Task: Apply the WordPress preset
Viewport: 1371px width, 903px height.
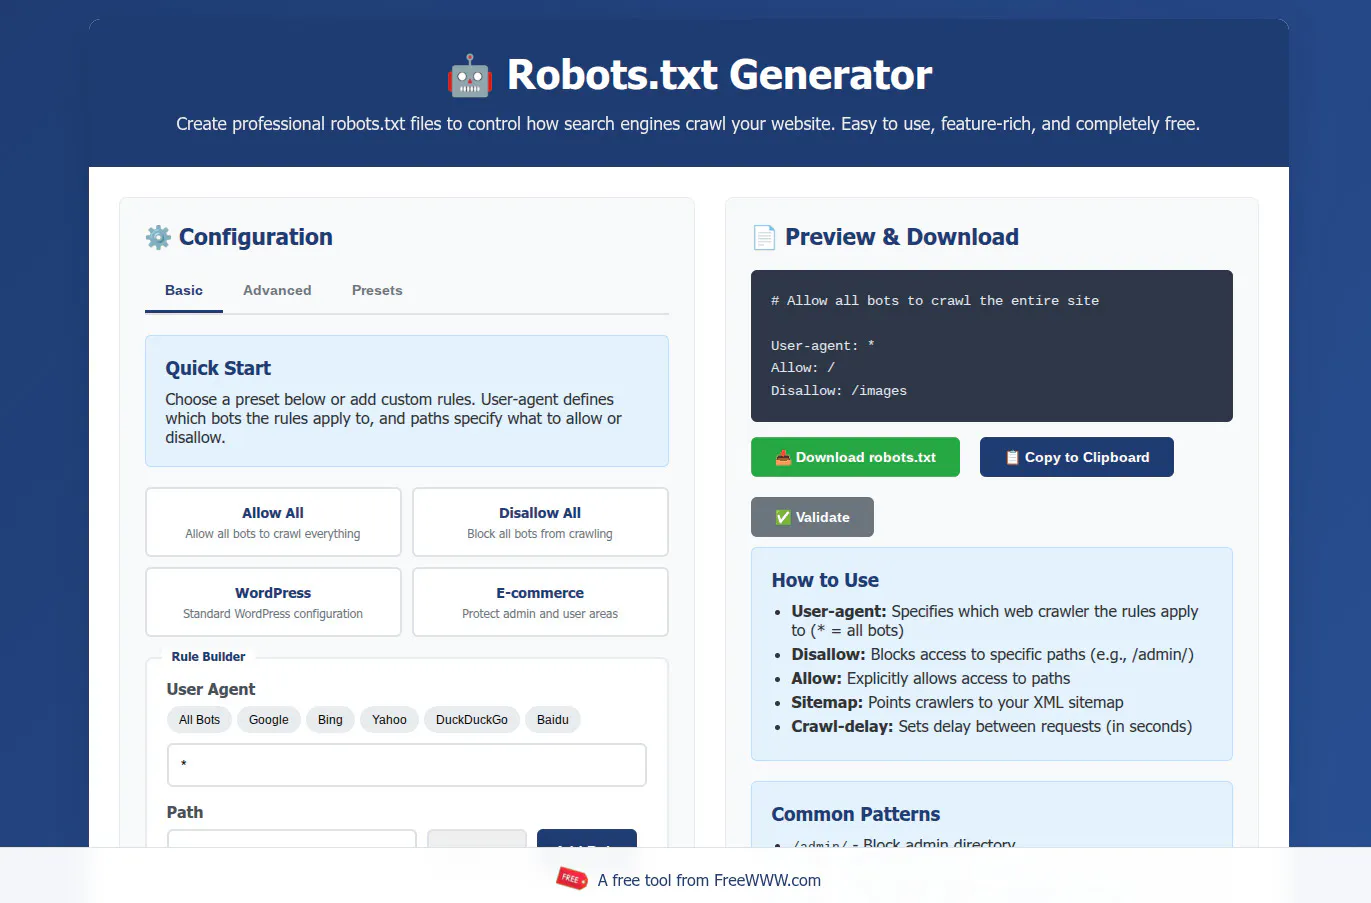Action: (273, 602)
